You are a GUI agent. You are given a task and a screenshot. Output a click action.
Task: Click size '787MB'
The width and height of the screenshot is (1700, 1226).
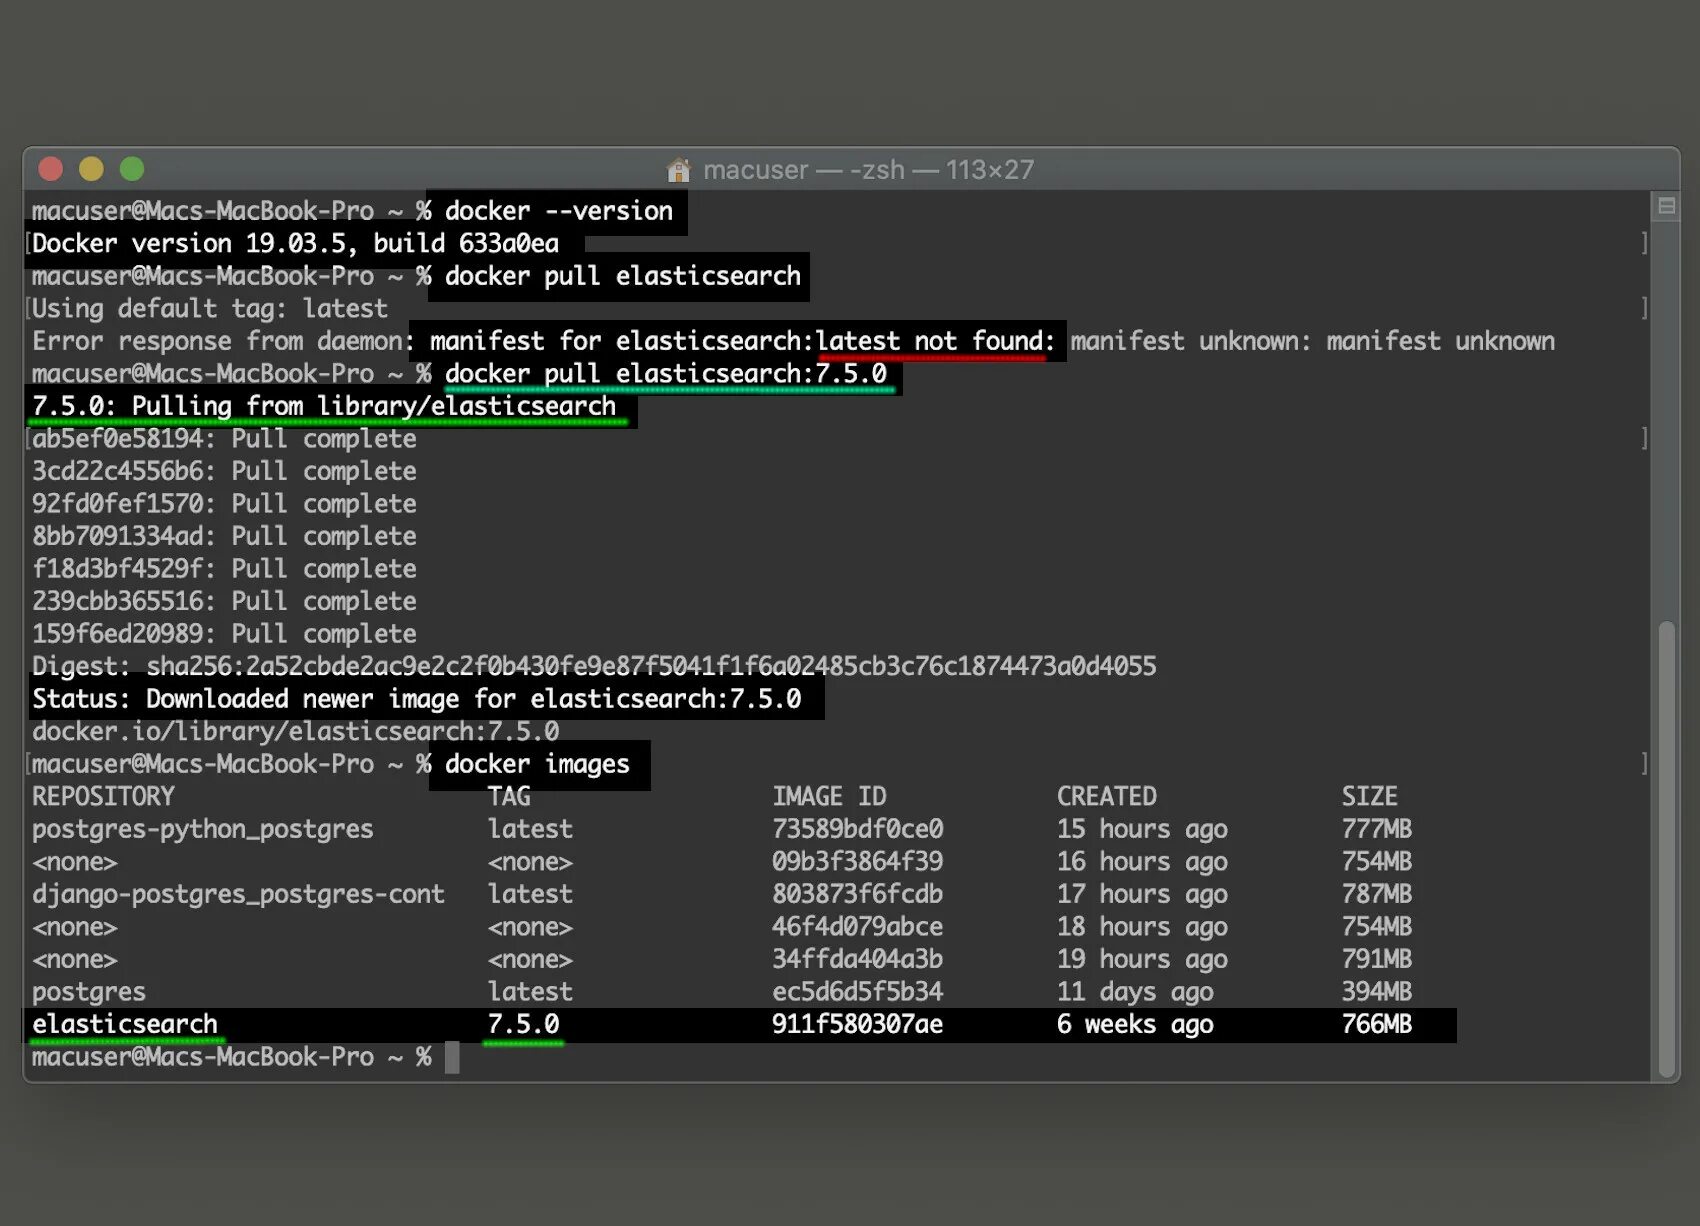pyautogui.click(x=1377, y=894)
